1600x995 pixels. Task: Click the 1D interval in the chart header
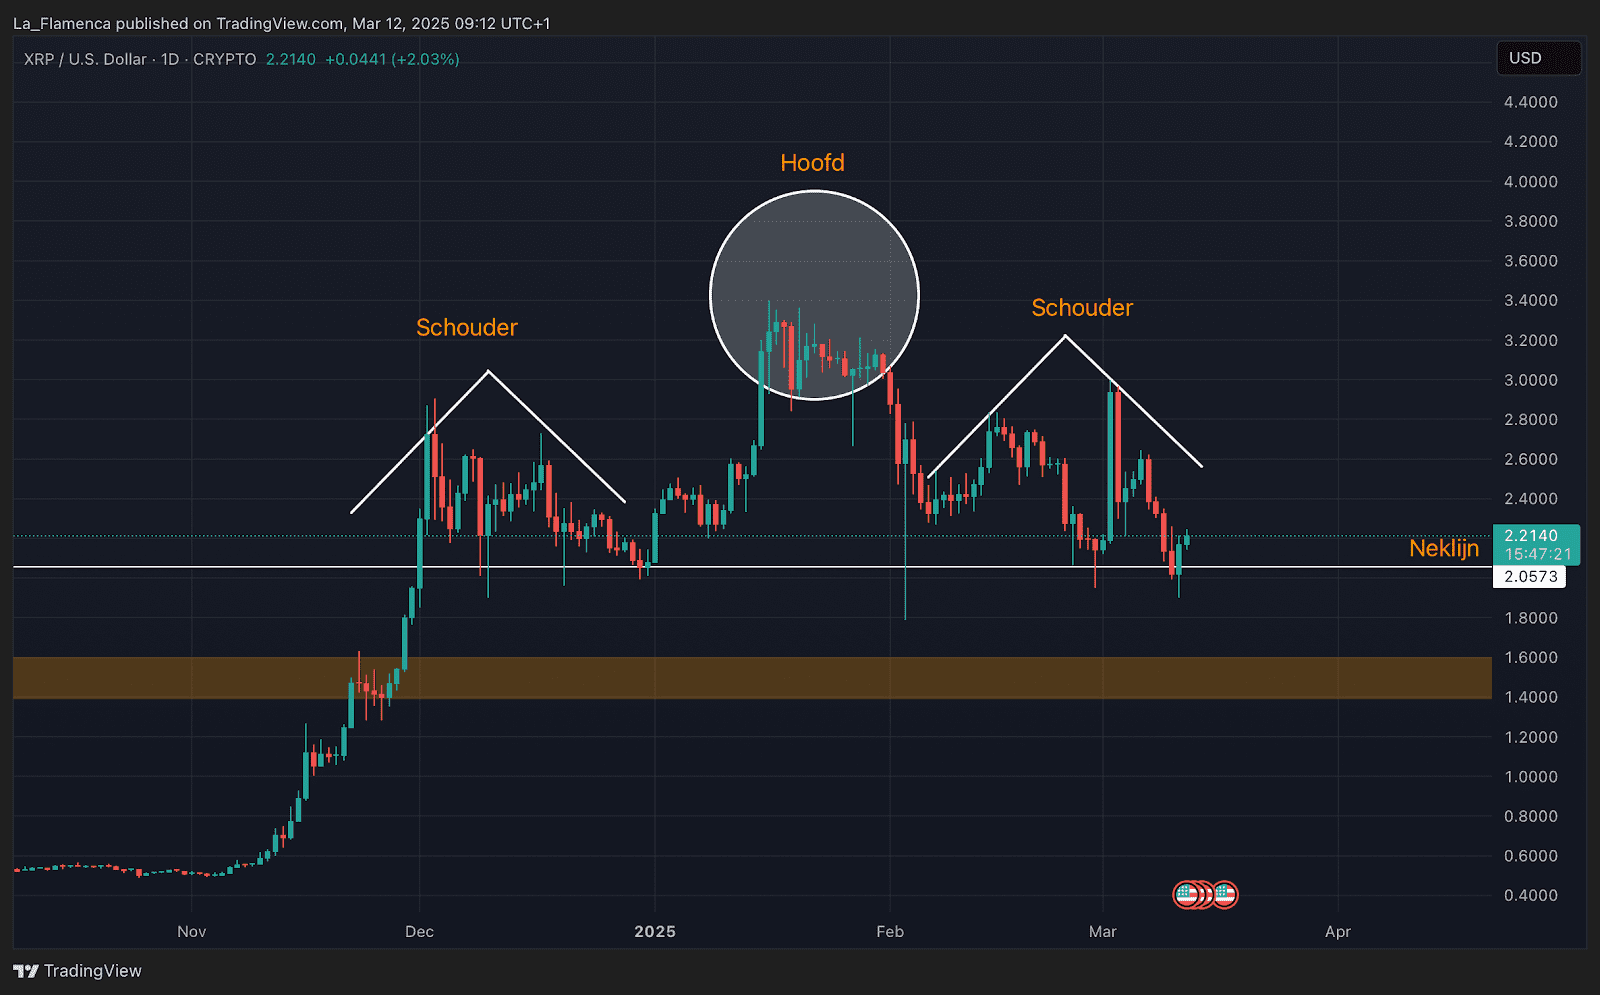coord(170,59)
